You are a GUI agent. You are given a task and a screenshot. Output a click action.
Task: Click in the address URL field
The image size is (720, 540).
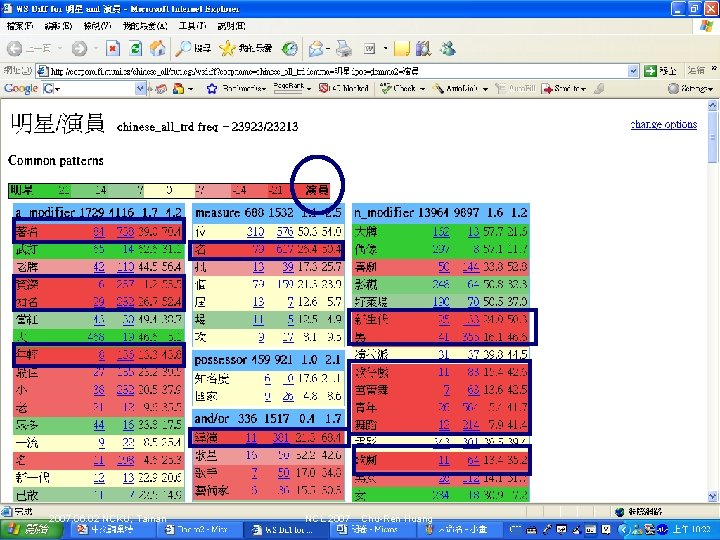(338, 71)
